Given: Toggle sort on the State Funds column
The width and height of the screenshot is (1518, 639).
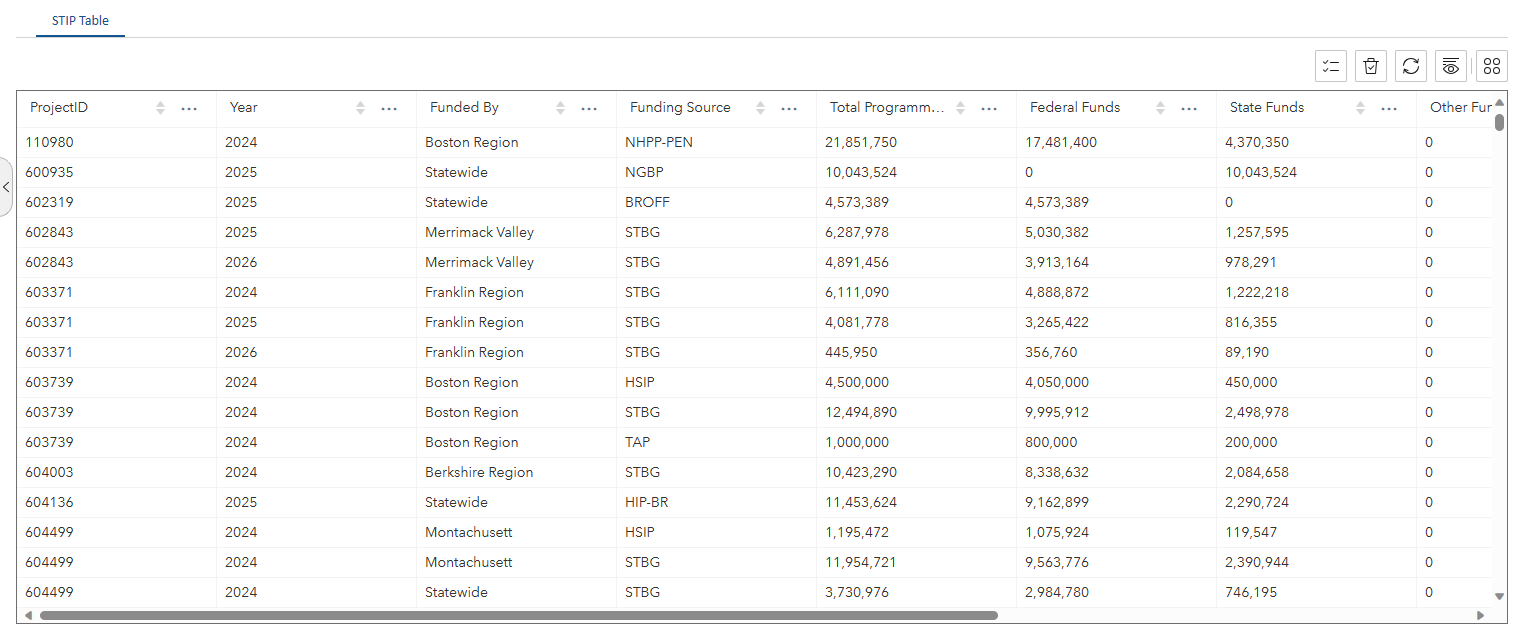Looking at the screenshot, I should click(1359, 107).
